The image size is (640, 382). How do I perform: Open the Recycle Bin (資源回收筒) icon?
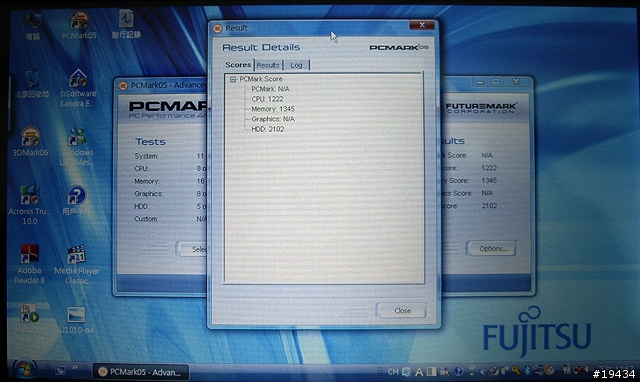(x=32, y=84)
